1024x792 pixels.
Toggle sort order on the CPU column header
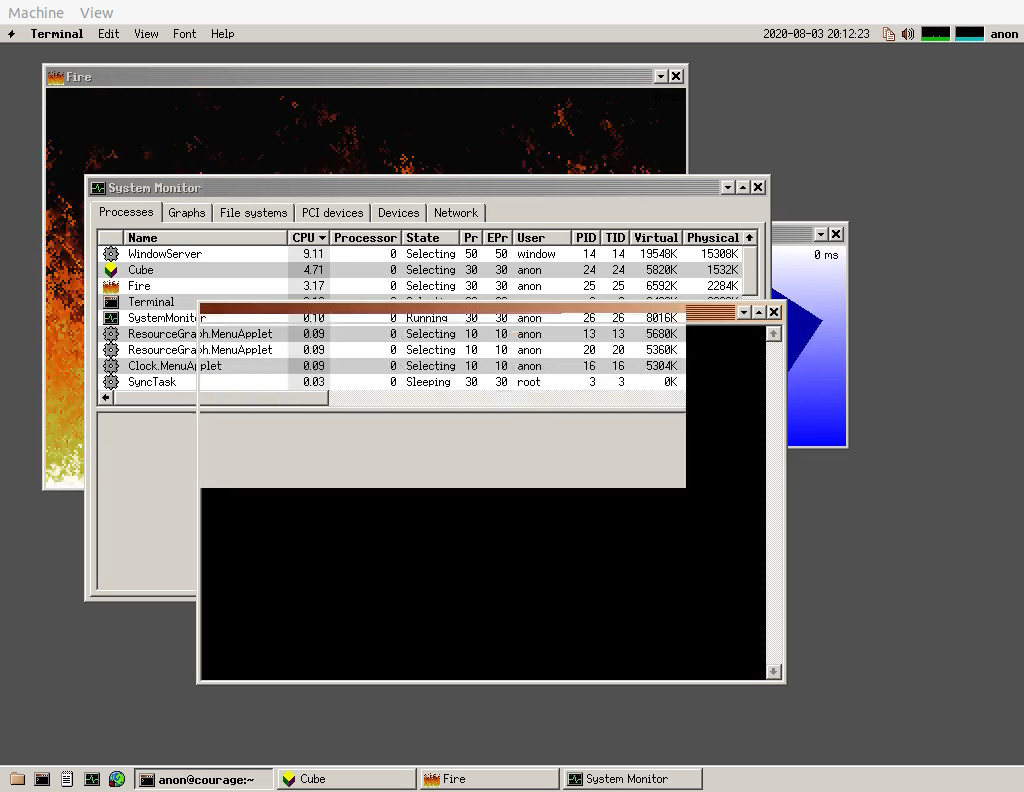(307, 237)
